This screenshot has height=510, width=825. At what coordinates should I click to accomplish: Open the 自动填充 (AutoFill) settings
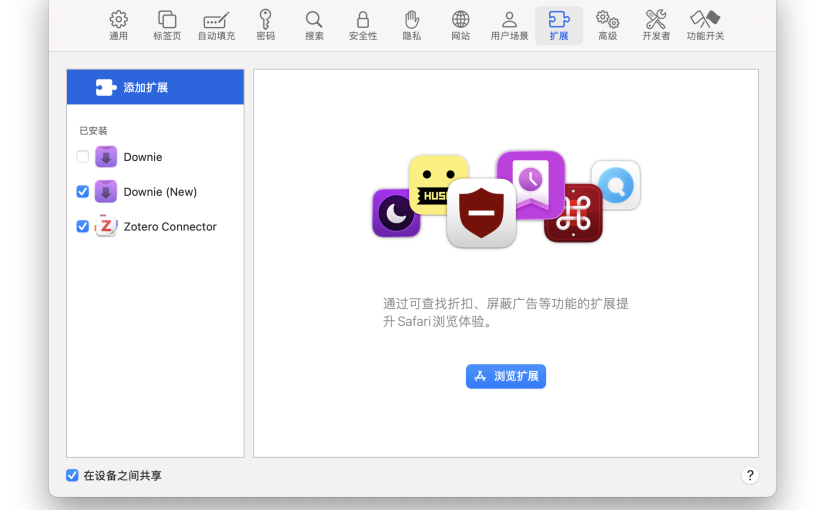point(216,25)
